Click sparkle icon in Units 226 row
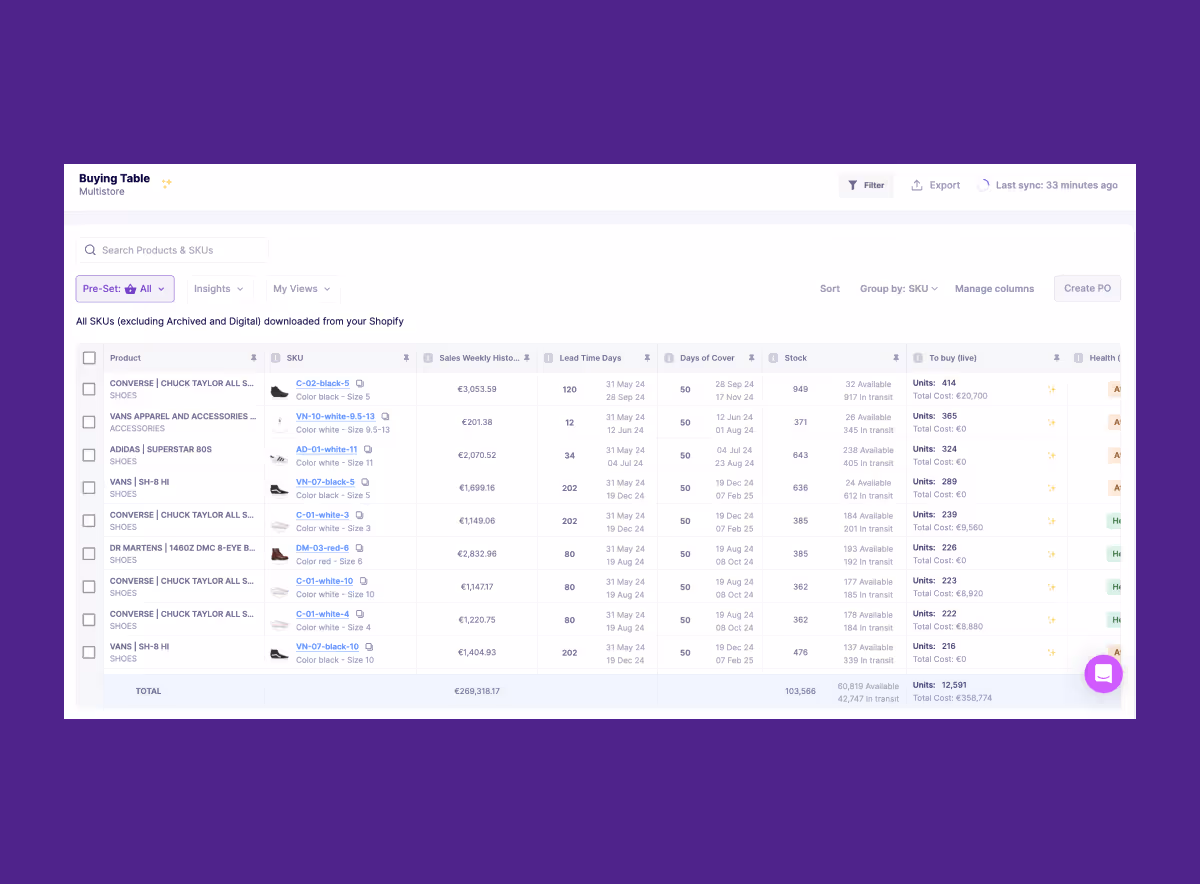1200x884 pixels. (x=1051, y=554)
